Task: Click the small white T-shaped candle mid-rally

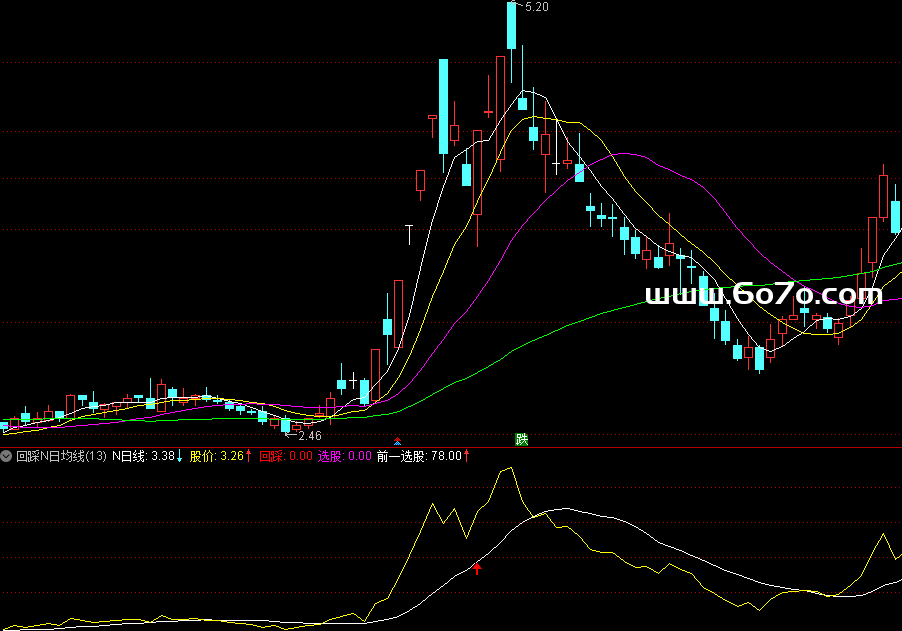Action: point(408,234)
